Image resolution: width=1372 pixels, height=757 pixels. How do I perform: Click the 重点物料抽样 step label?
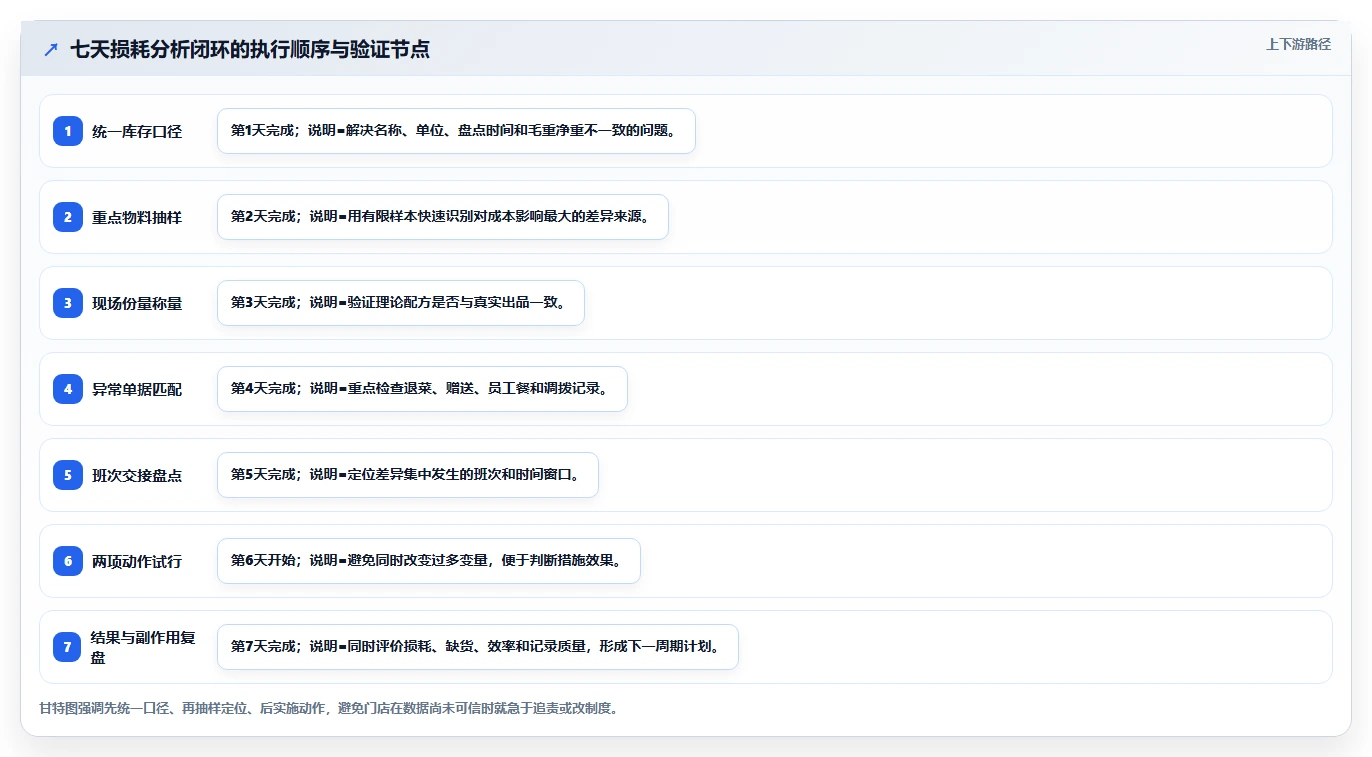tap(137, 217)
